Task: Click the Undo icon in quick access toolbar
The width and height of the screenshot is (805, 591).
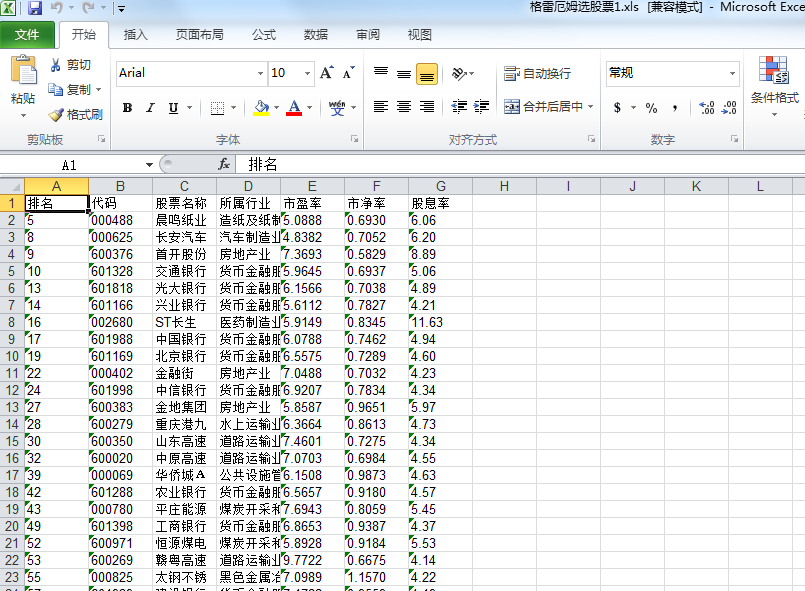Action: click(56, 8)
